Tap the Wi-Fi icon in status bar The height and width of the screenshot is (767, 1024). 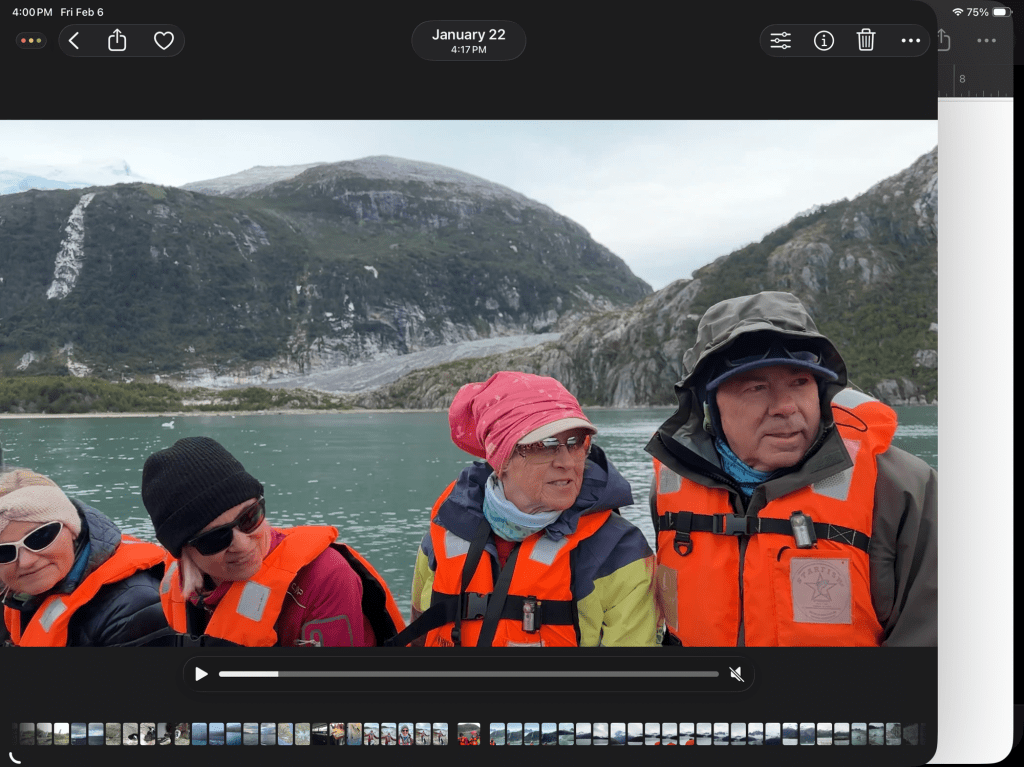[x=957, y=12]
